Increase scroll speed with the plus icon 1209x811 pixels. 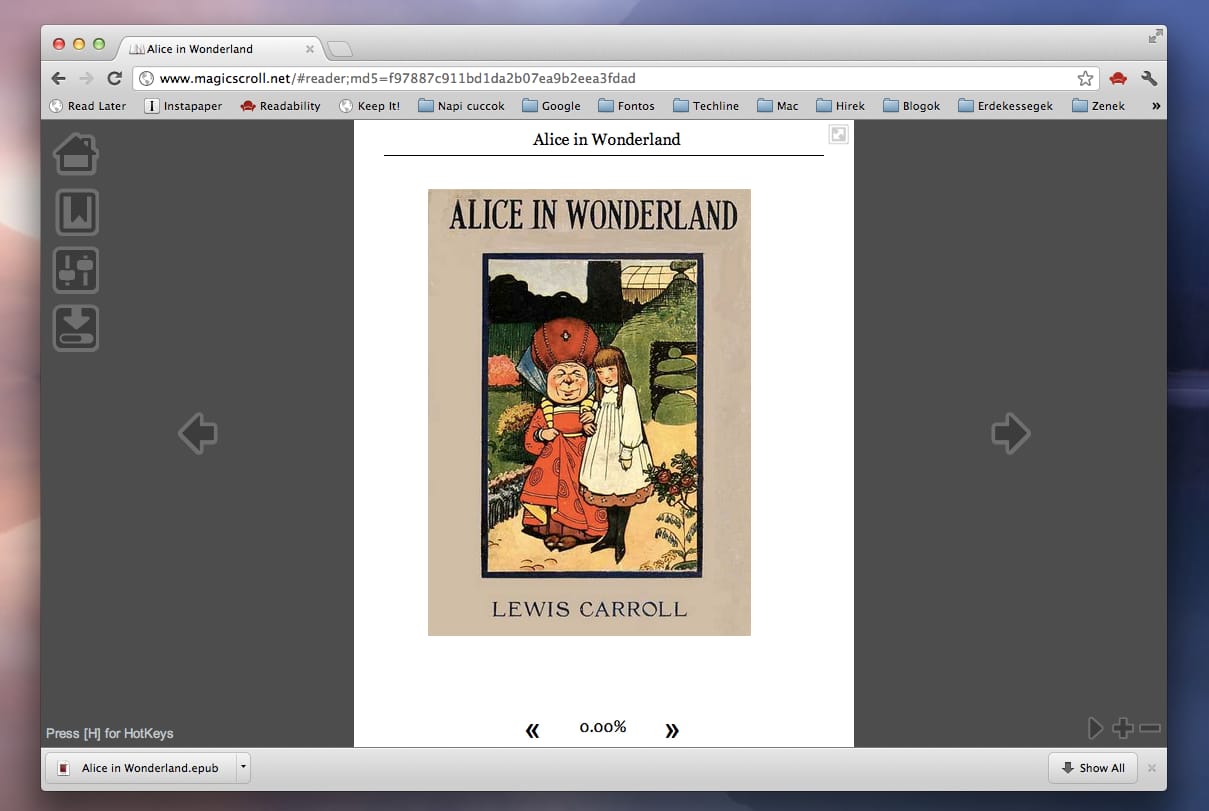tap(1123, 728)
